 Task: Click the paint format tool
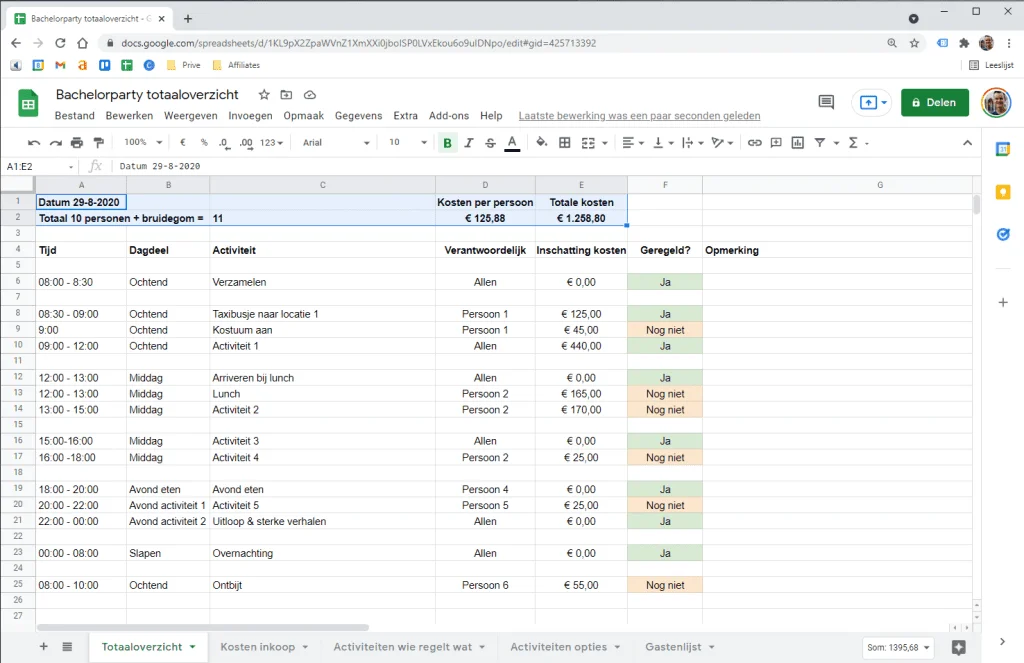97,142
